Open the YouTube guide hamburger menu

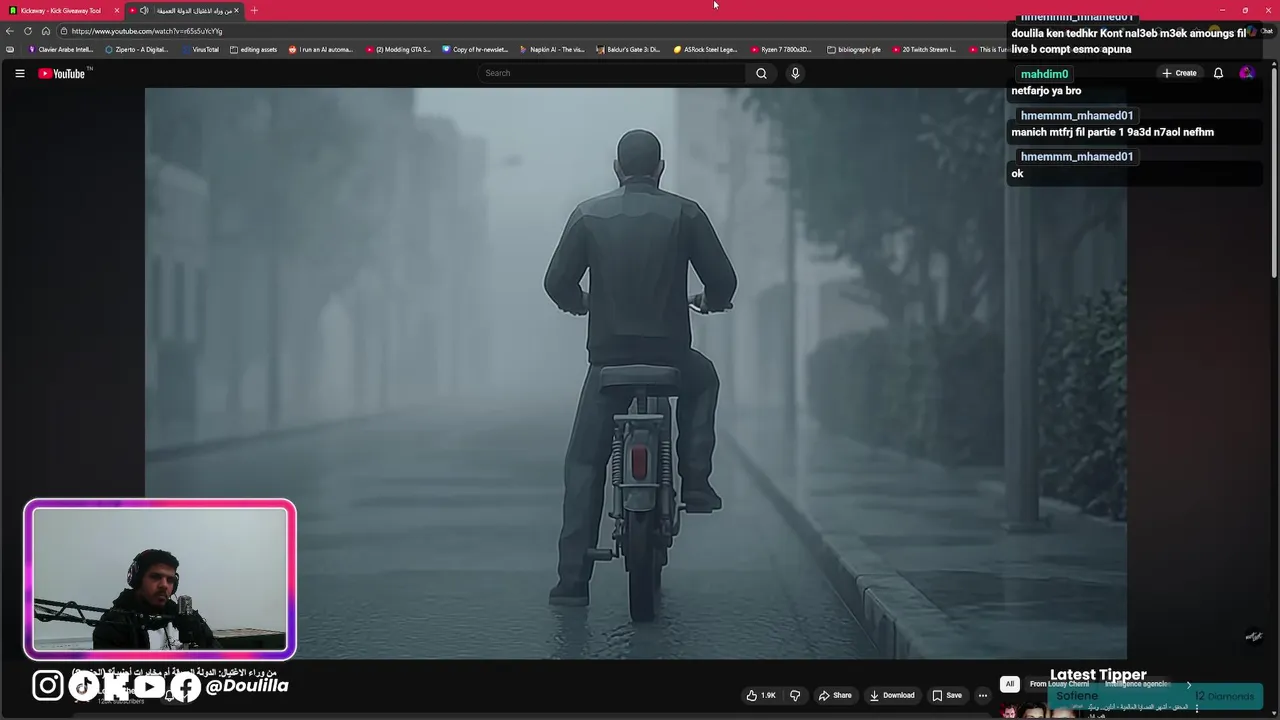19,73
